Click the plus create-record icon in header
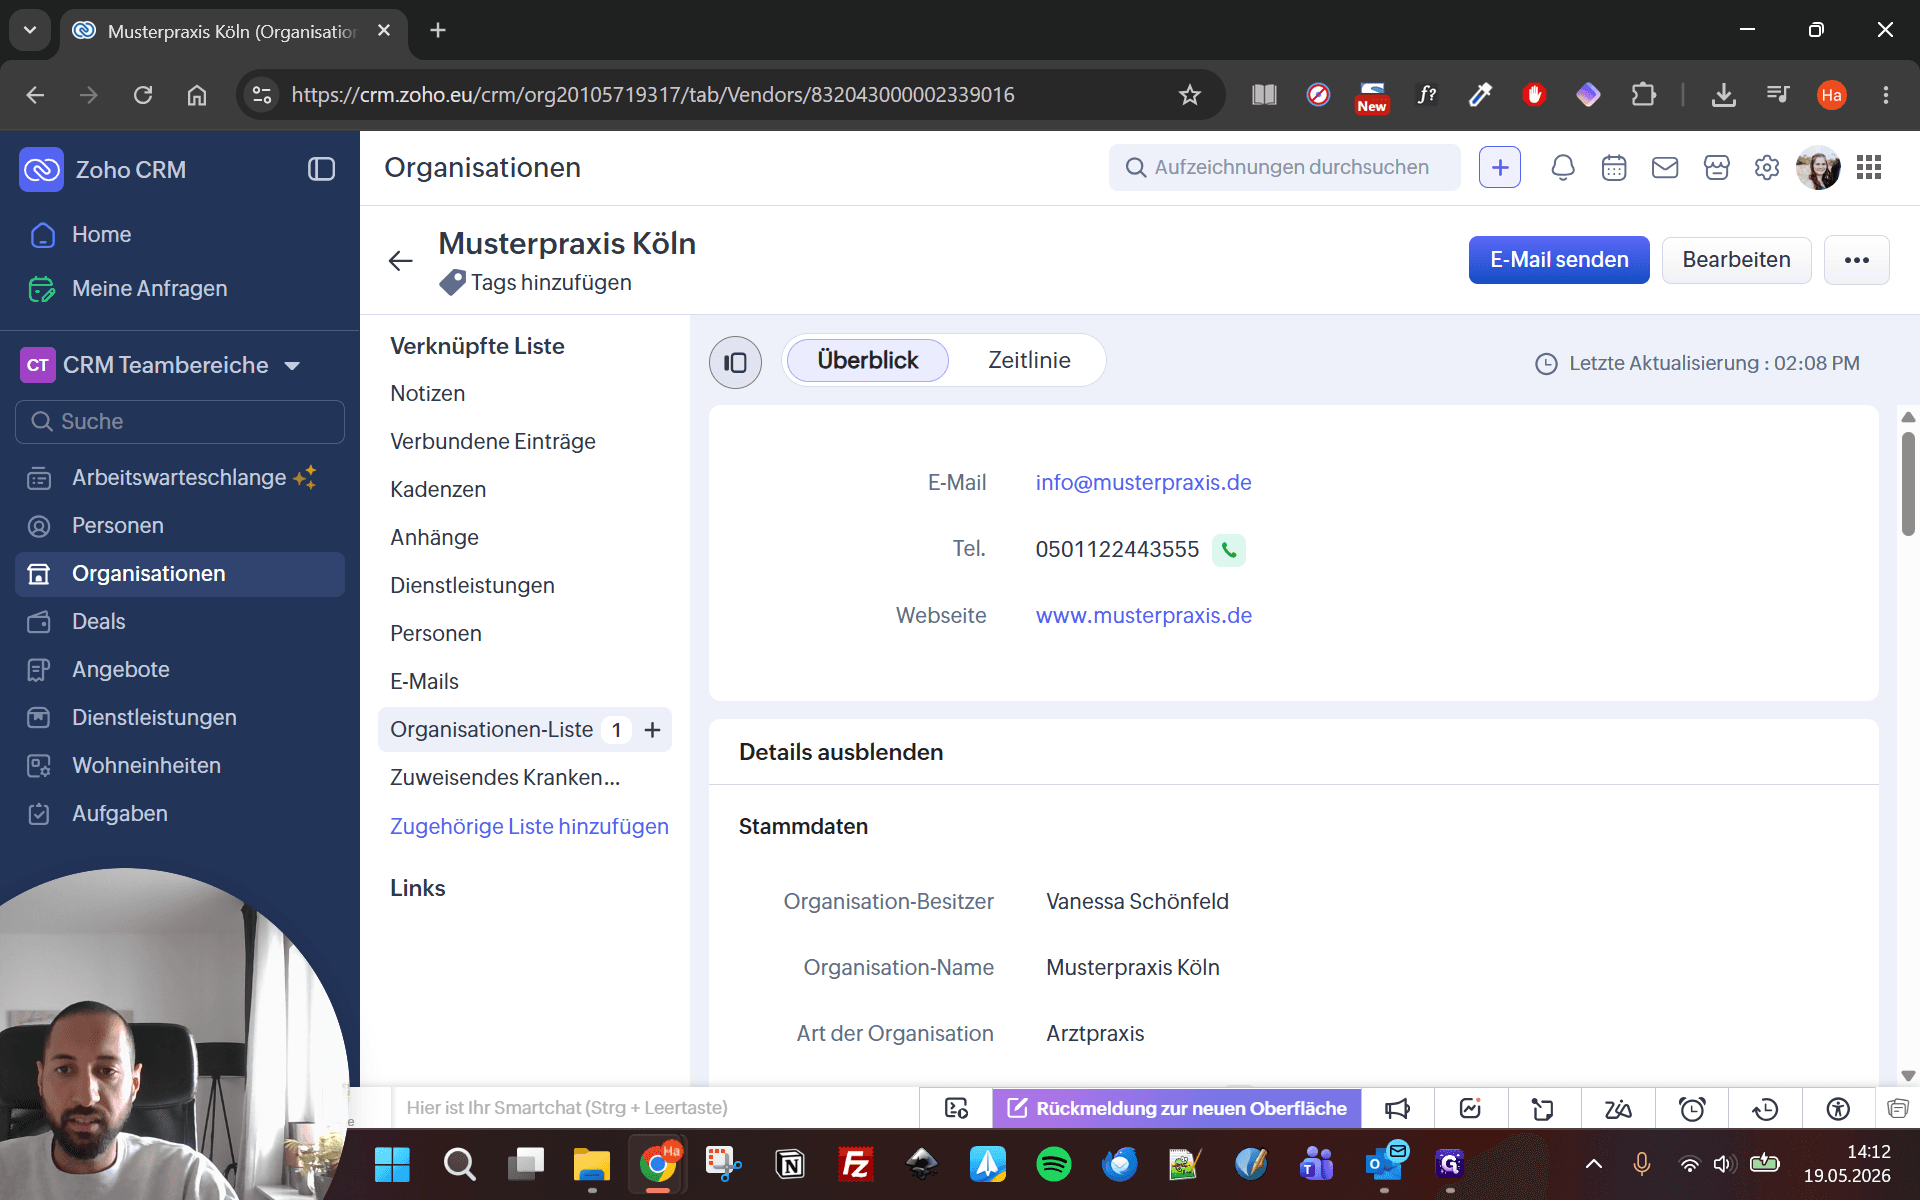The image size is (1920, 1200). 1499,167
